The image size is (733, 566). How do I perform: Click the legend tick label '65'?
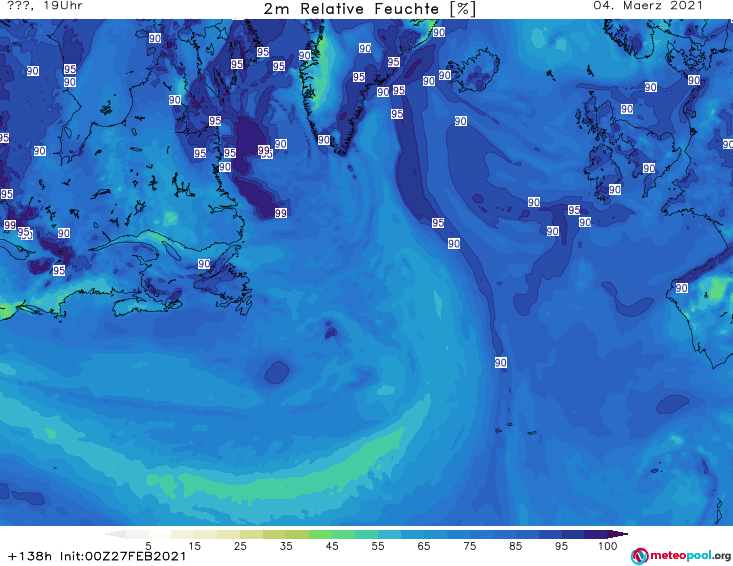click(x=424, y=546)
